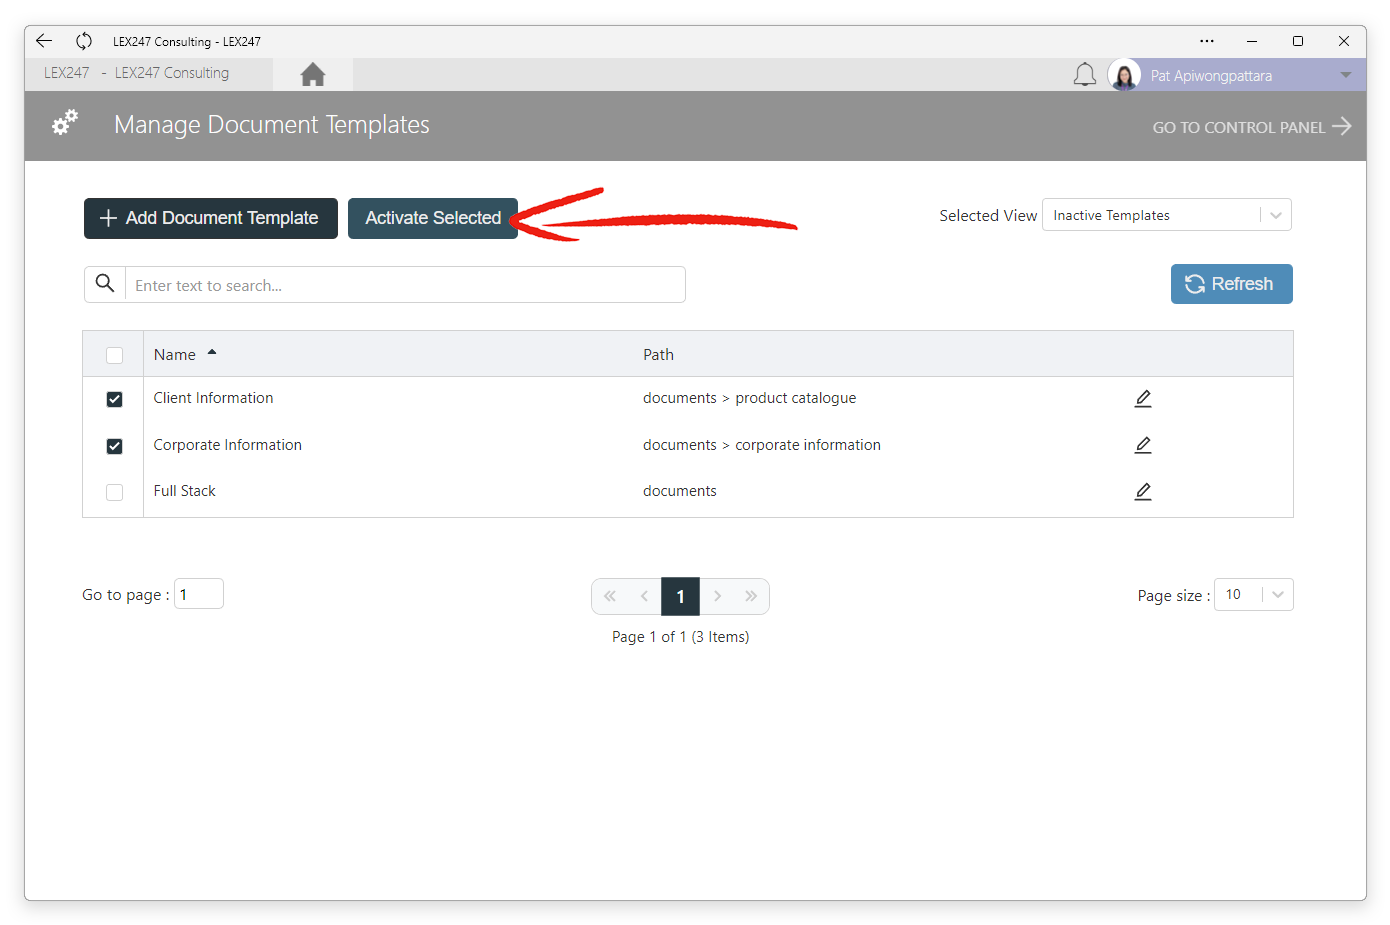The width and height of the screenshot is (1390, 925).
Task: Click the home icon in top bar
Action: pyautogui.click(x=313, y=75)
